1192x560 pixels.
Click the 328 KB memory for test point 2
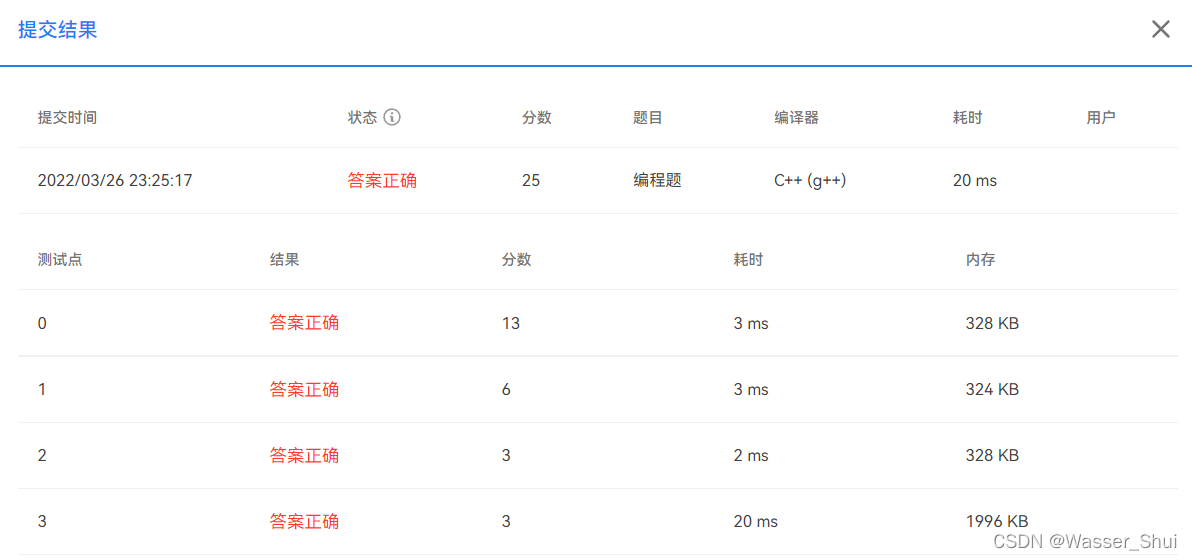(x=992, y=456)
